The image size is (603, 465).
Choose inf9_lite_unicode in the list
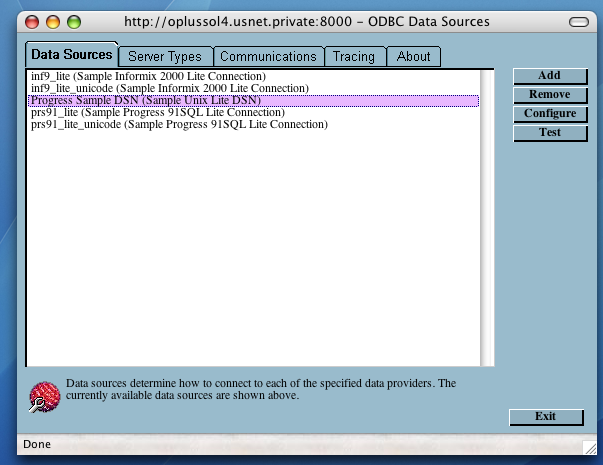point(169,89)
